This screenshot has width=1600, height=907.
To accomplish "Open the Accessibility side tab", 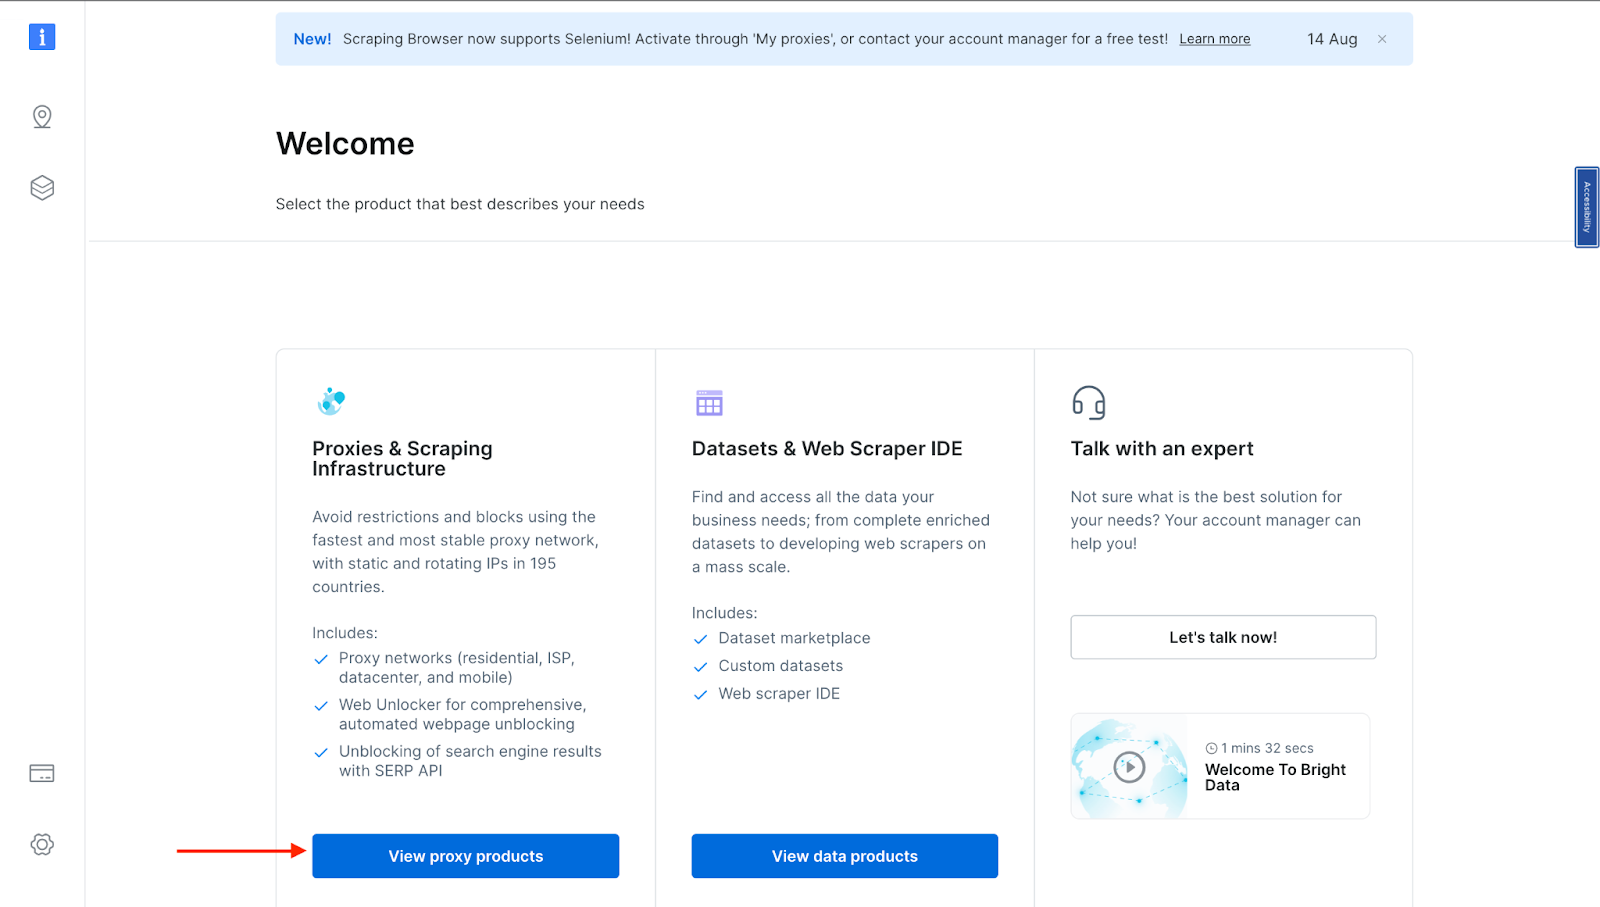I will [x=1586, y=207].
